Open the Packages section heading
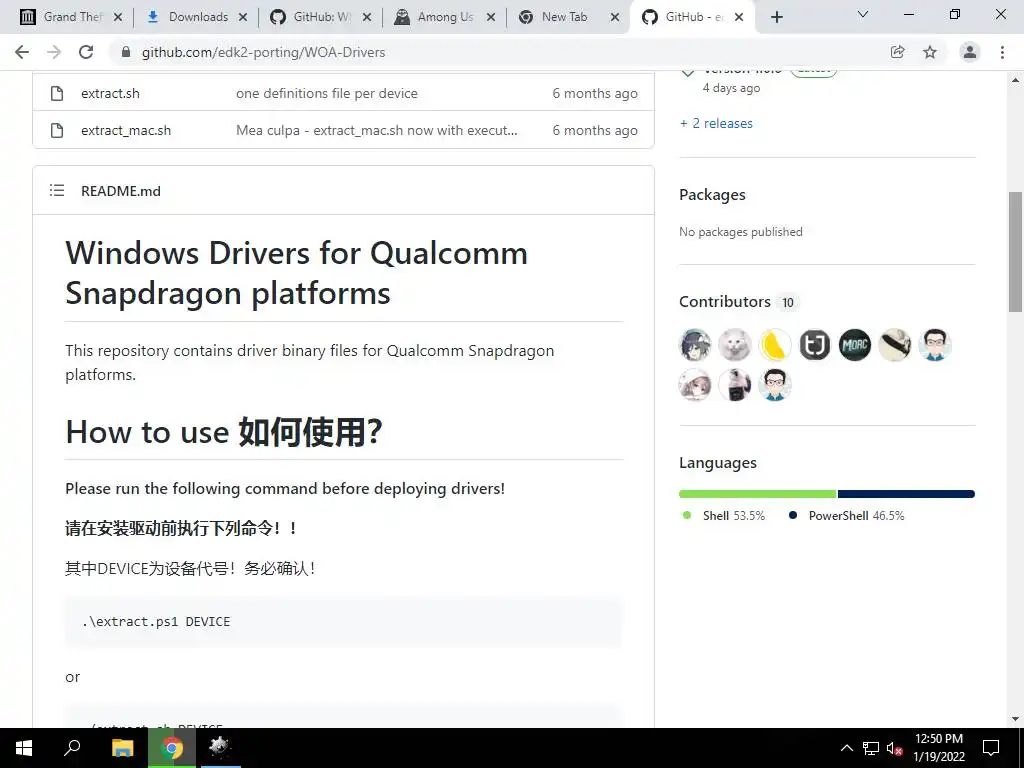The width and height of the screenshot is (1024, 768). [x=712, y=195]
